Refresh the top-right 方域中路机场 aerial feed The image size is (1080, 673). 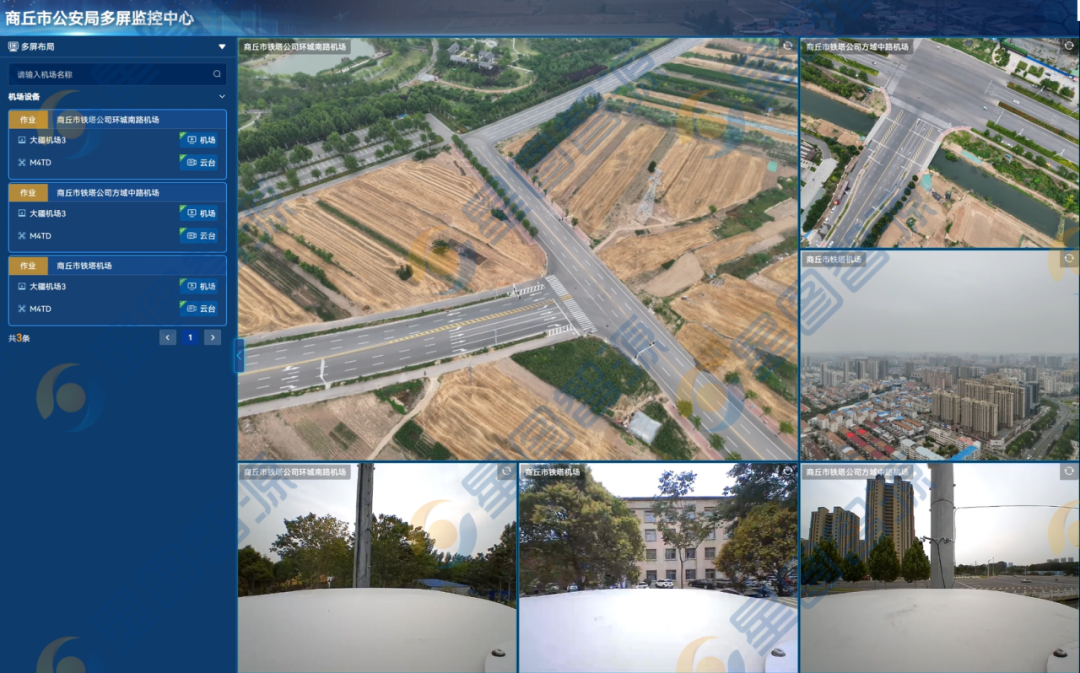click(1069, 46)
